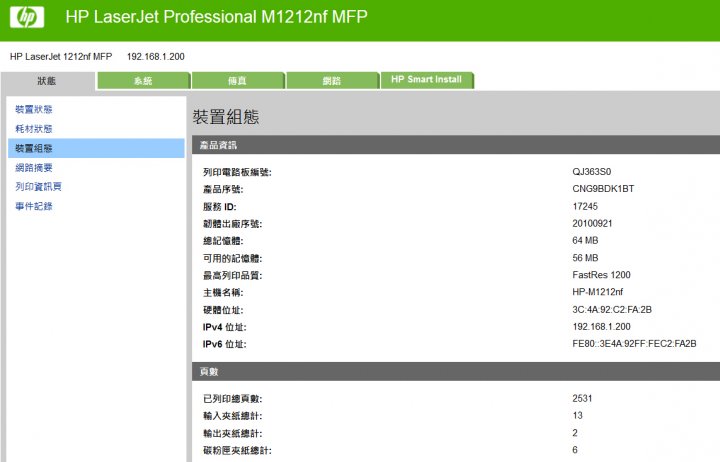The image size is (720, 462).
Task: Click the formatter number QJ363S0
Action: pyautogui.click(x=591, y=172)
